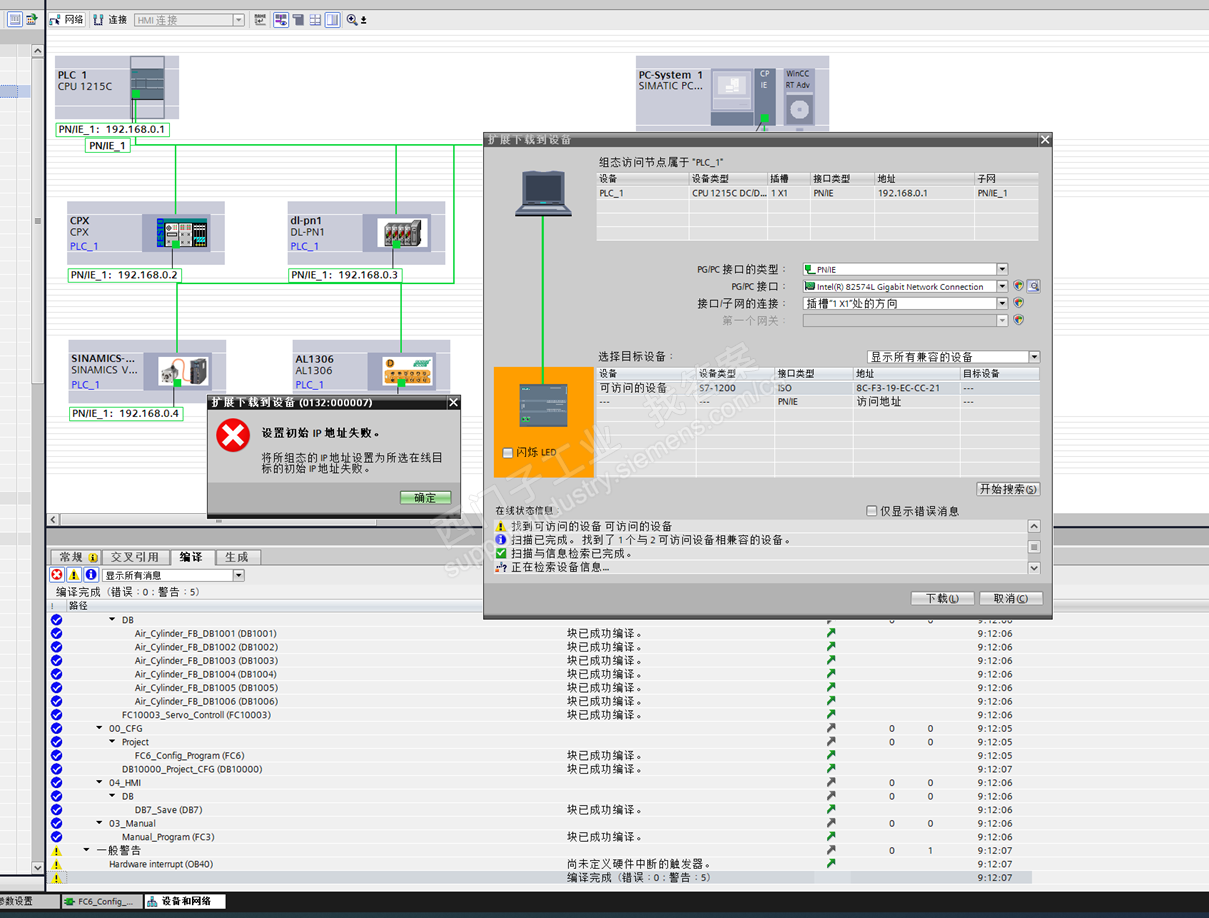Close the IP address failure error dialog
The image size is (1209, 918).
(x=453, y=403)
